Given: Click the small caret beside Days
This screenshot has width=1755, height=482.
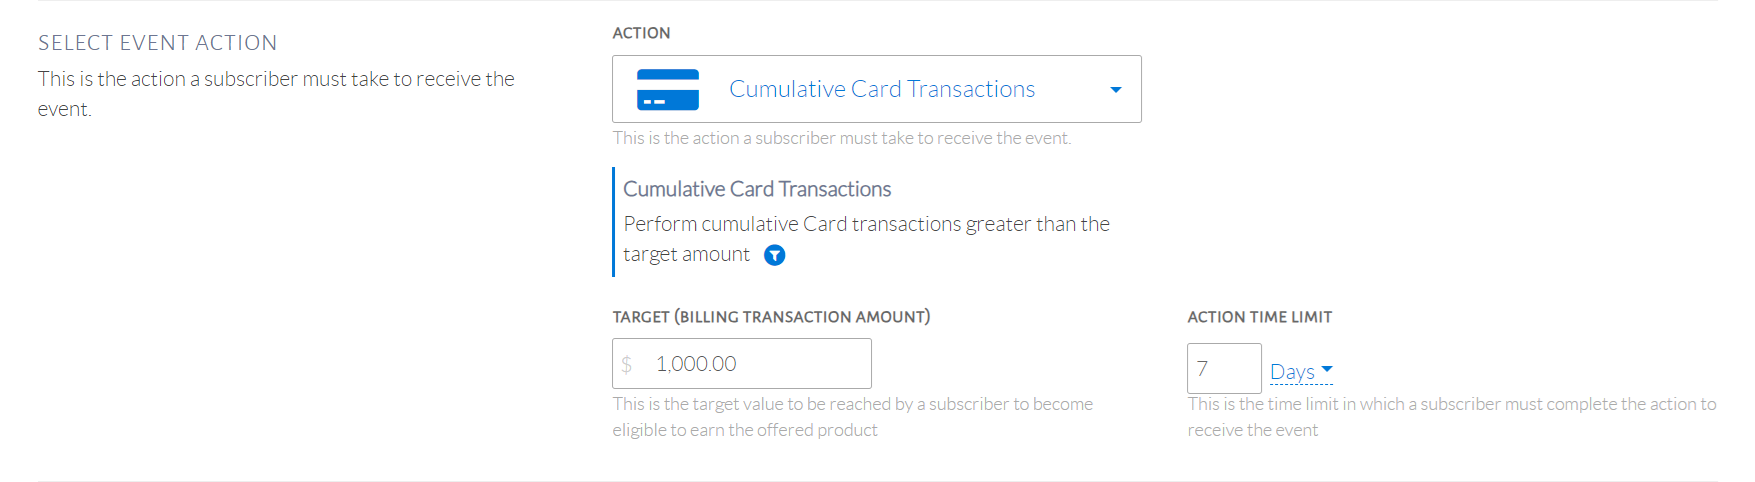Looking at the screenshot, I should click(1327, 370).
